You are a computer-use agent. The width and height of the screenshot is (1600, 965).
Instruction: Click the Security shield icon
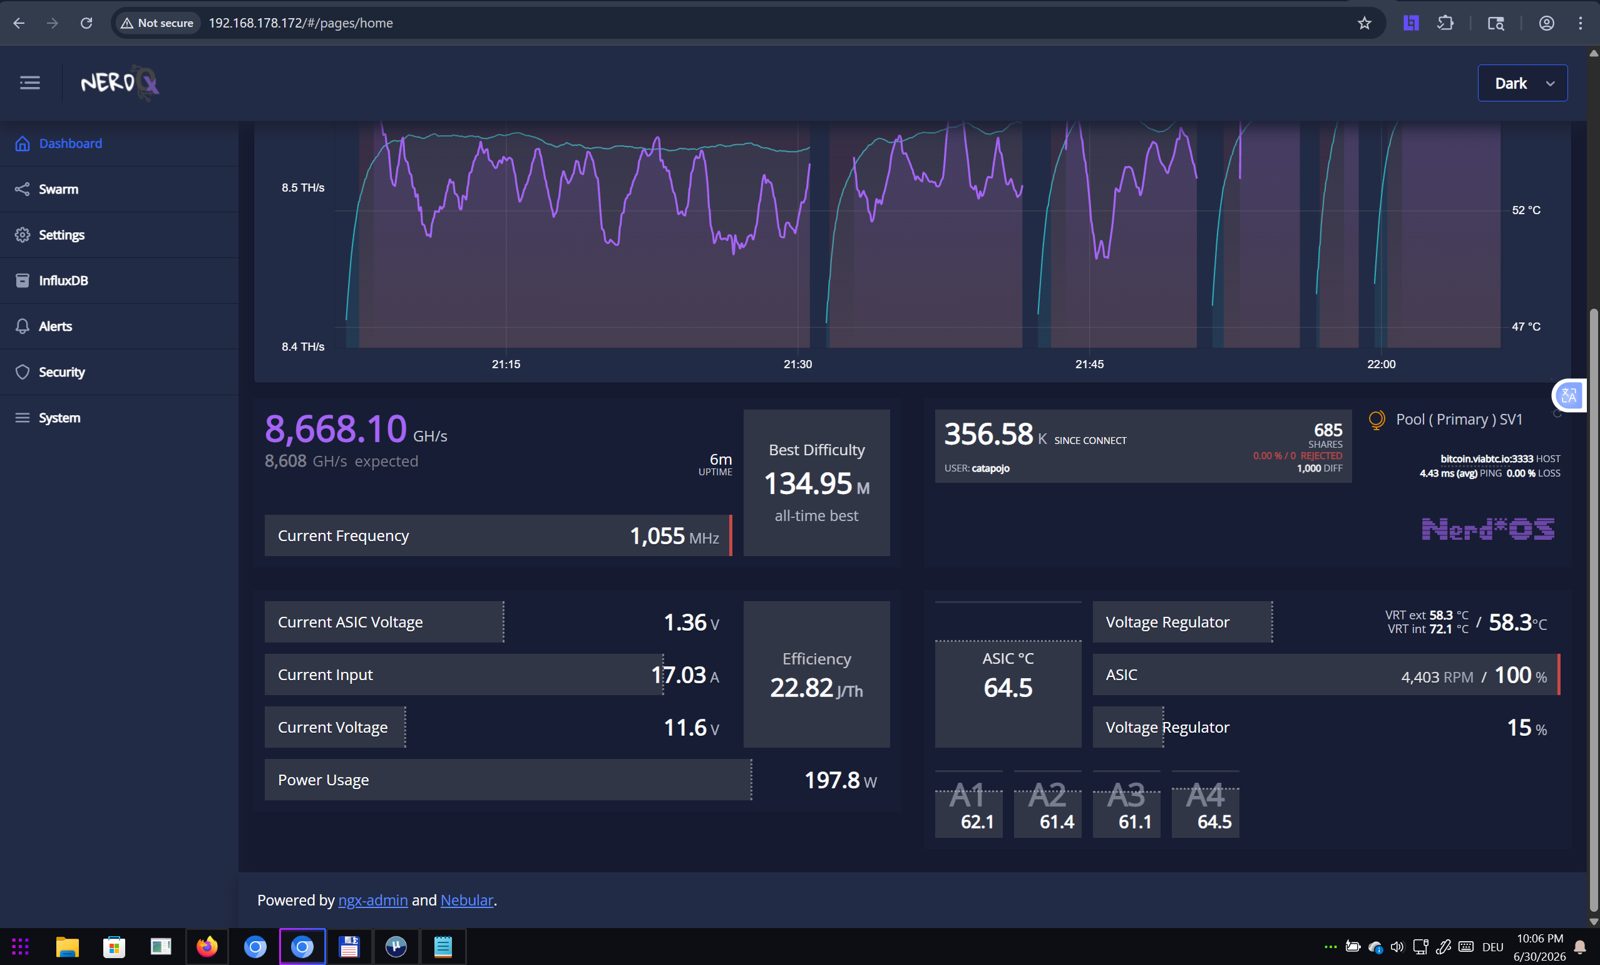pos(22,372)
